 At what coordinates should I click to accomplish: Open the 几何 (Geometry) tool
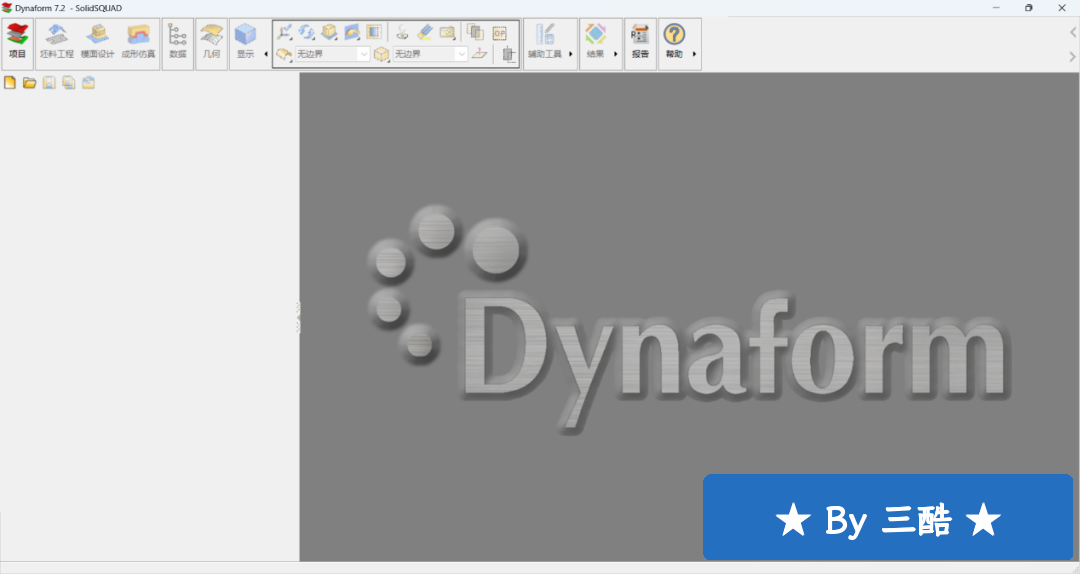click(x=211, y=43)
